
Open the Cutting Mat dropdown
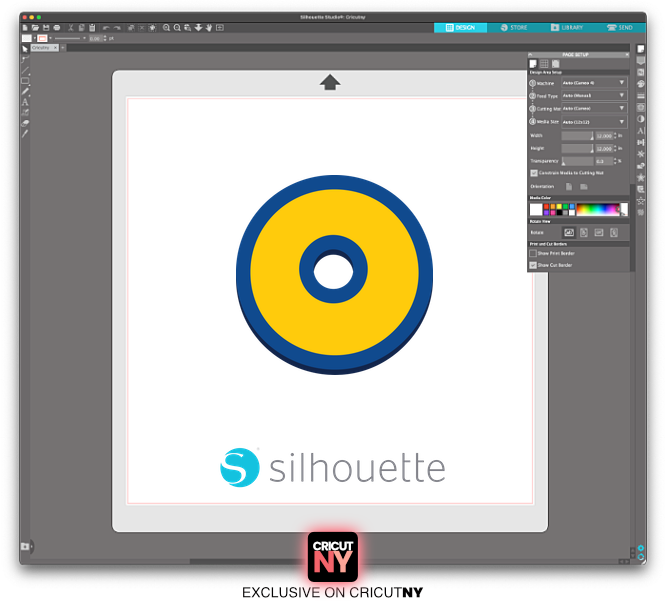(x=594, y=109)
